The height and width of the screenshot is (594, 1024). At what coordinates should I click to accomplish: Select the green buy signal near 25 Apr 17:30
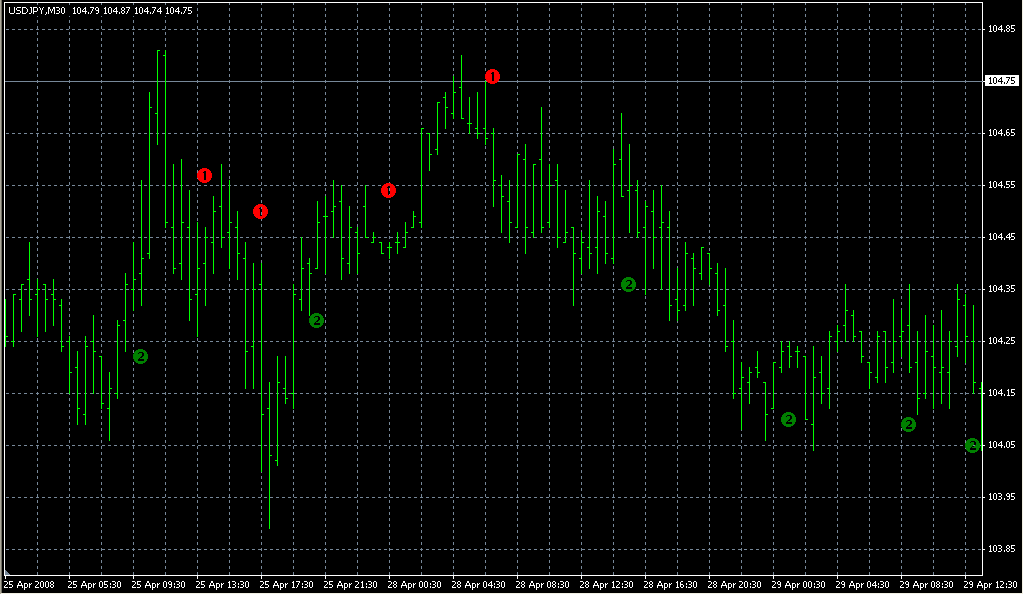coord(317,321)
